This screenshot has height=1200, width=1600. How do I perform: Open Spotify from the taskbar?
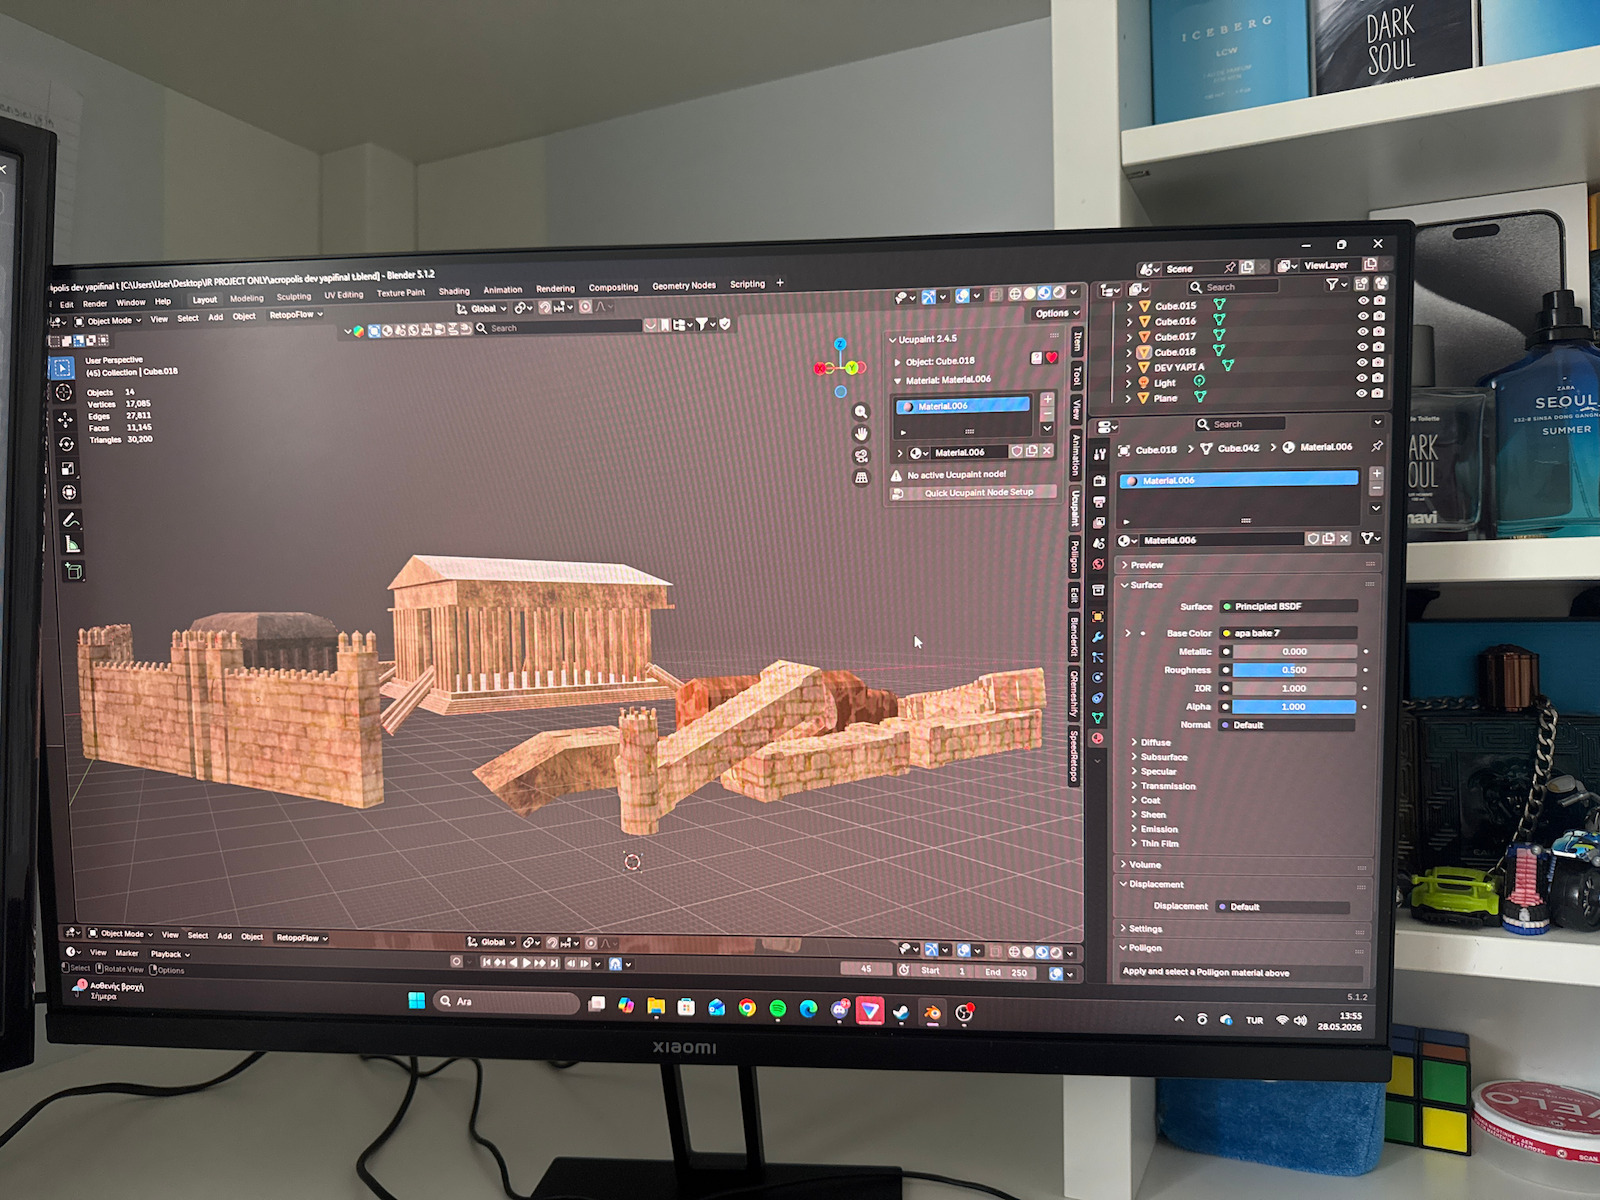point(777,1009)
